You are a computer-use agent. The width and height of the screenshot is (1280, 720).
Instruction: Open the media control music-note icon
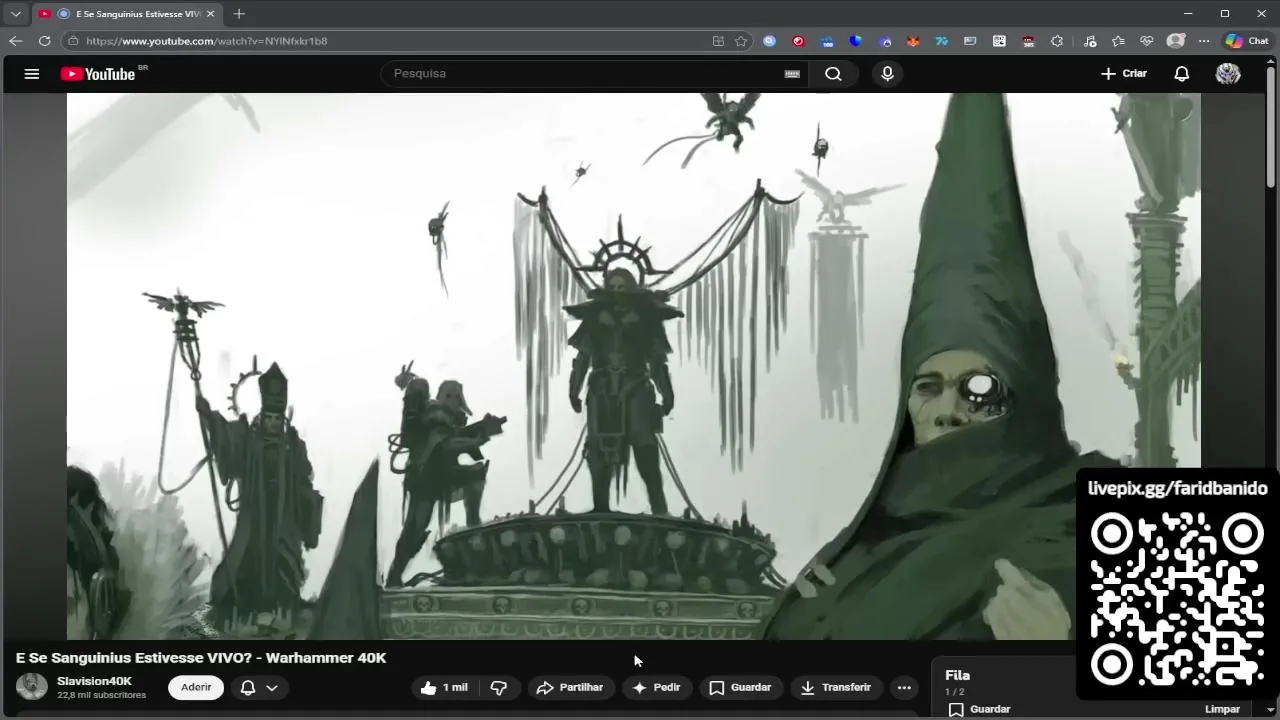point(1090,41)
